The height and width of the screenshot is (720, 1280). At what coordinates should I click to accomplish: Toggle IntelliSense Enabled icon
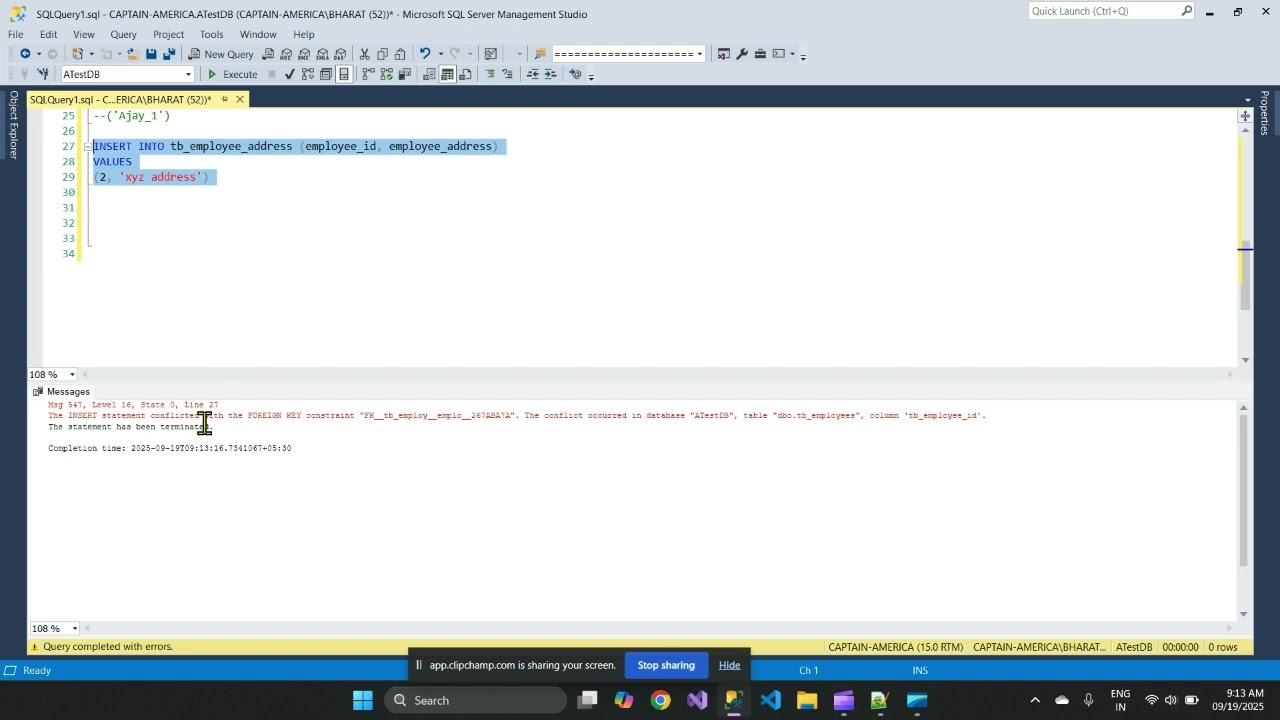(x=344, y=74)
